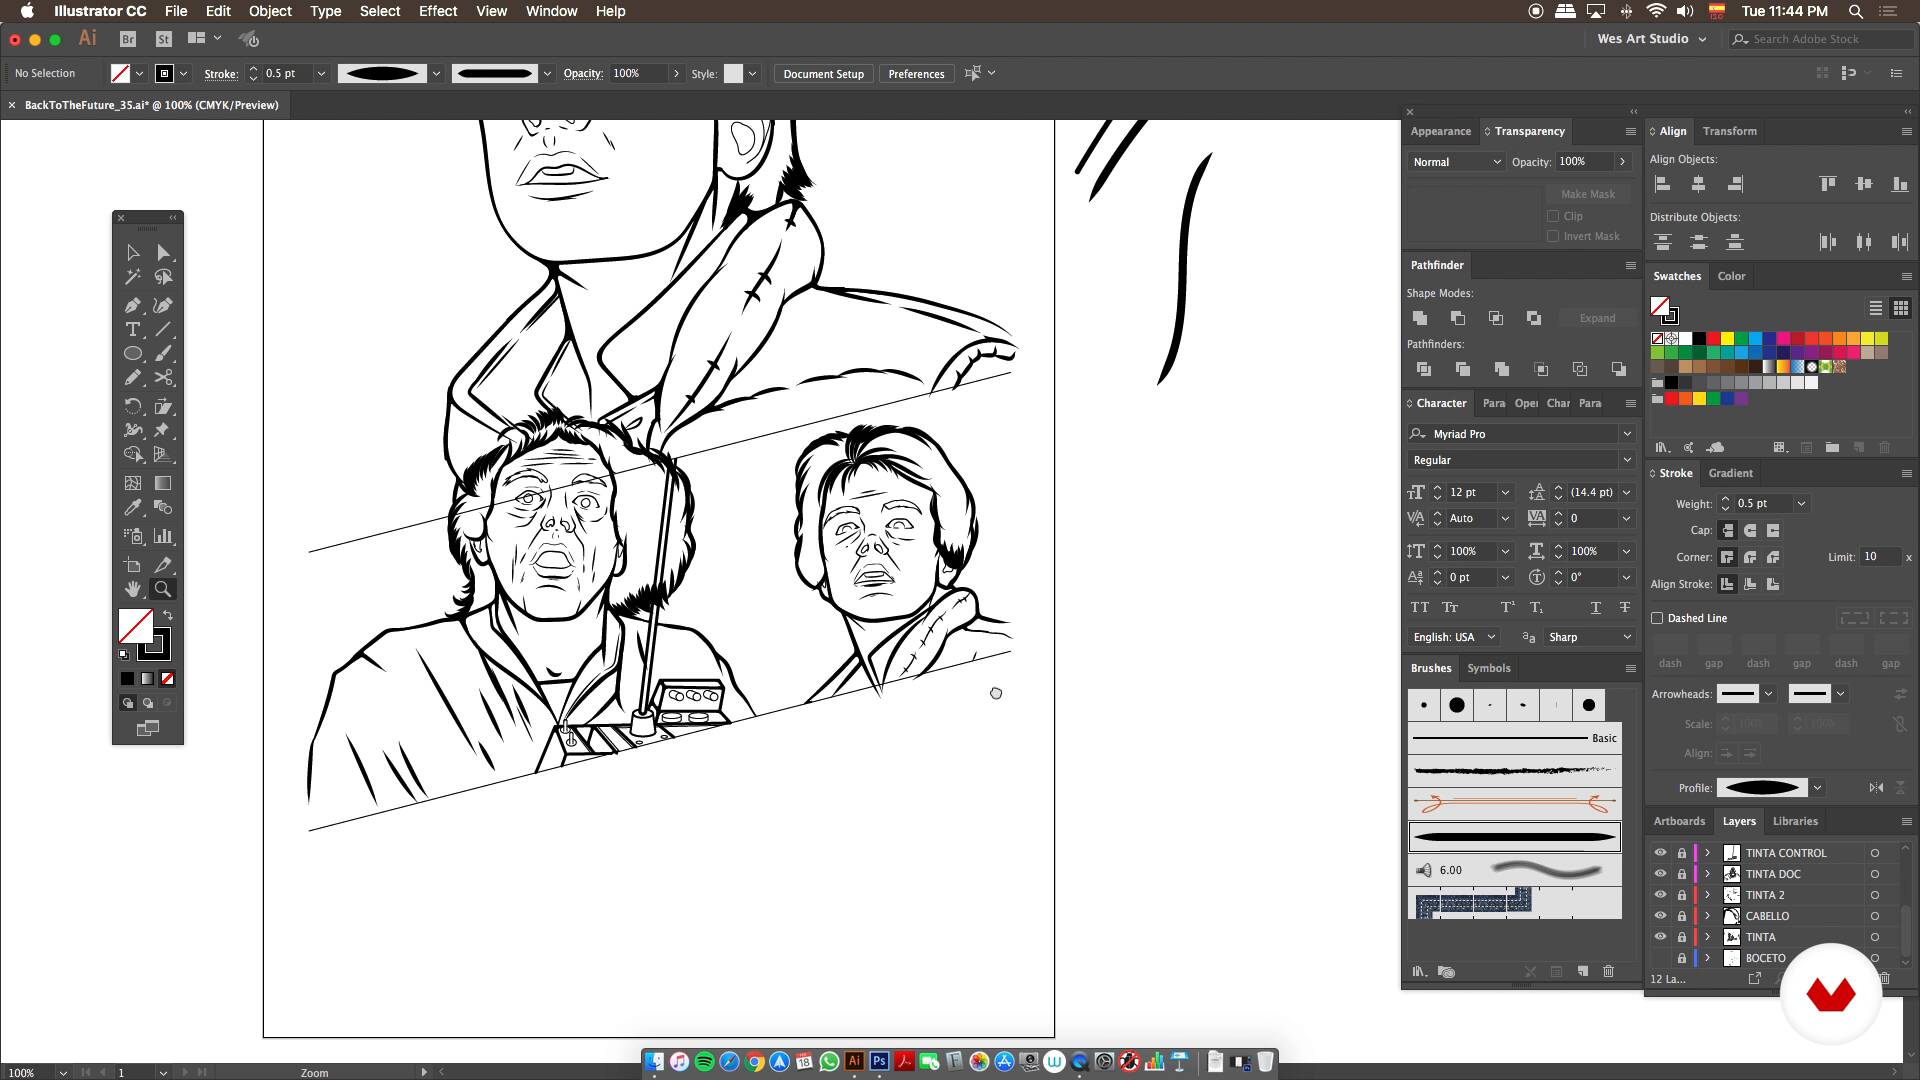Click the Divide pathfinder icon

[1424, 369]
